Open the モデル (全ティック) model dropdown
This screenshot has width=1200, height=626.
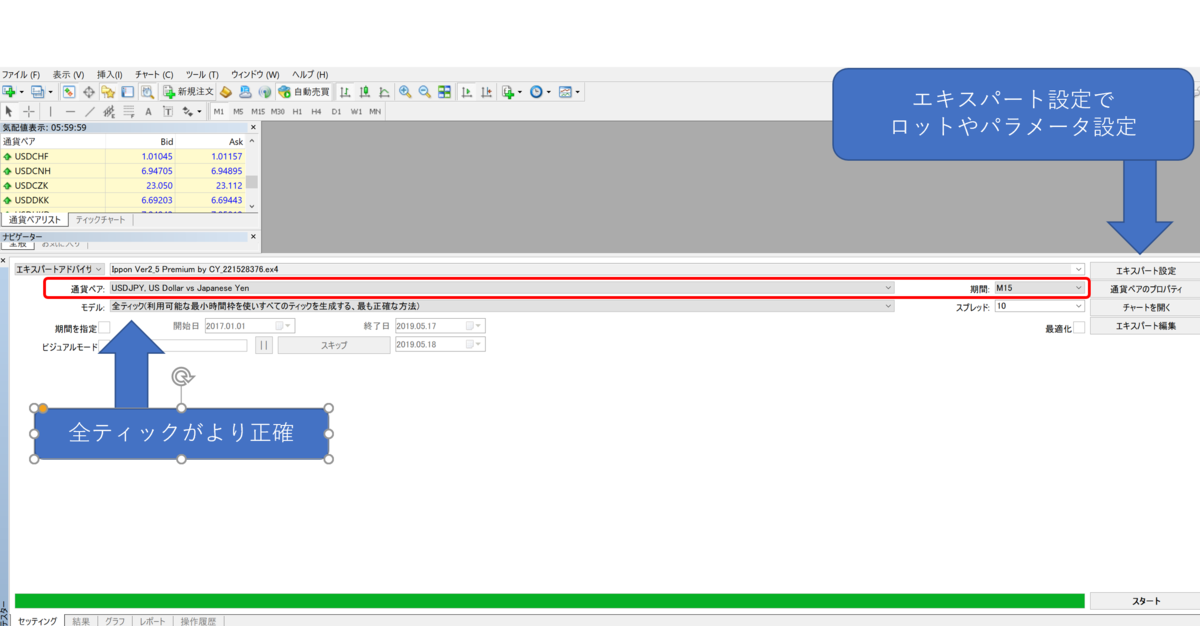pos(501,306)
